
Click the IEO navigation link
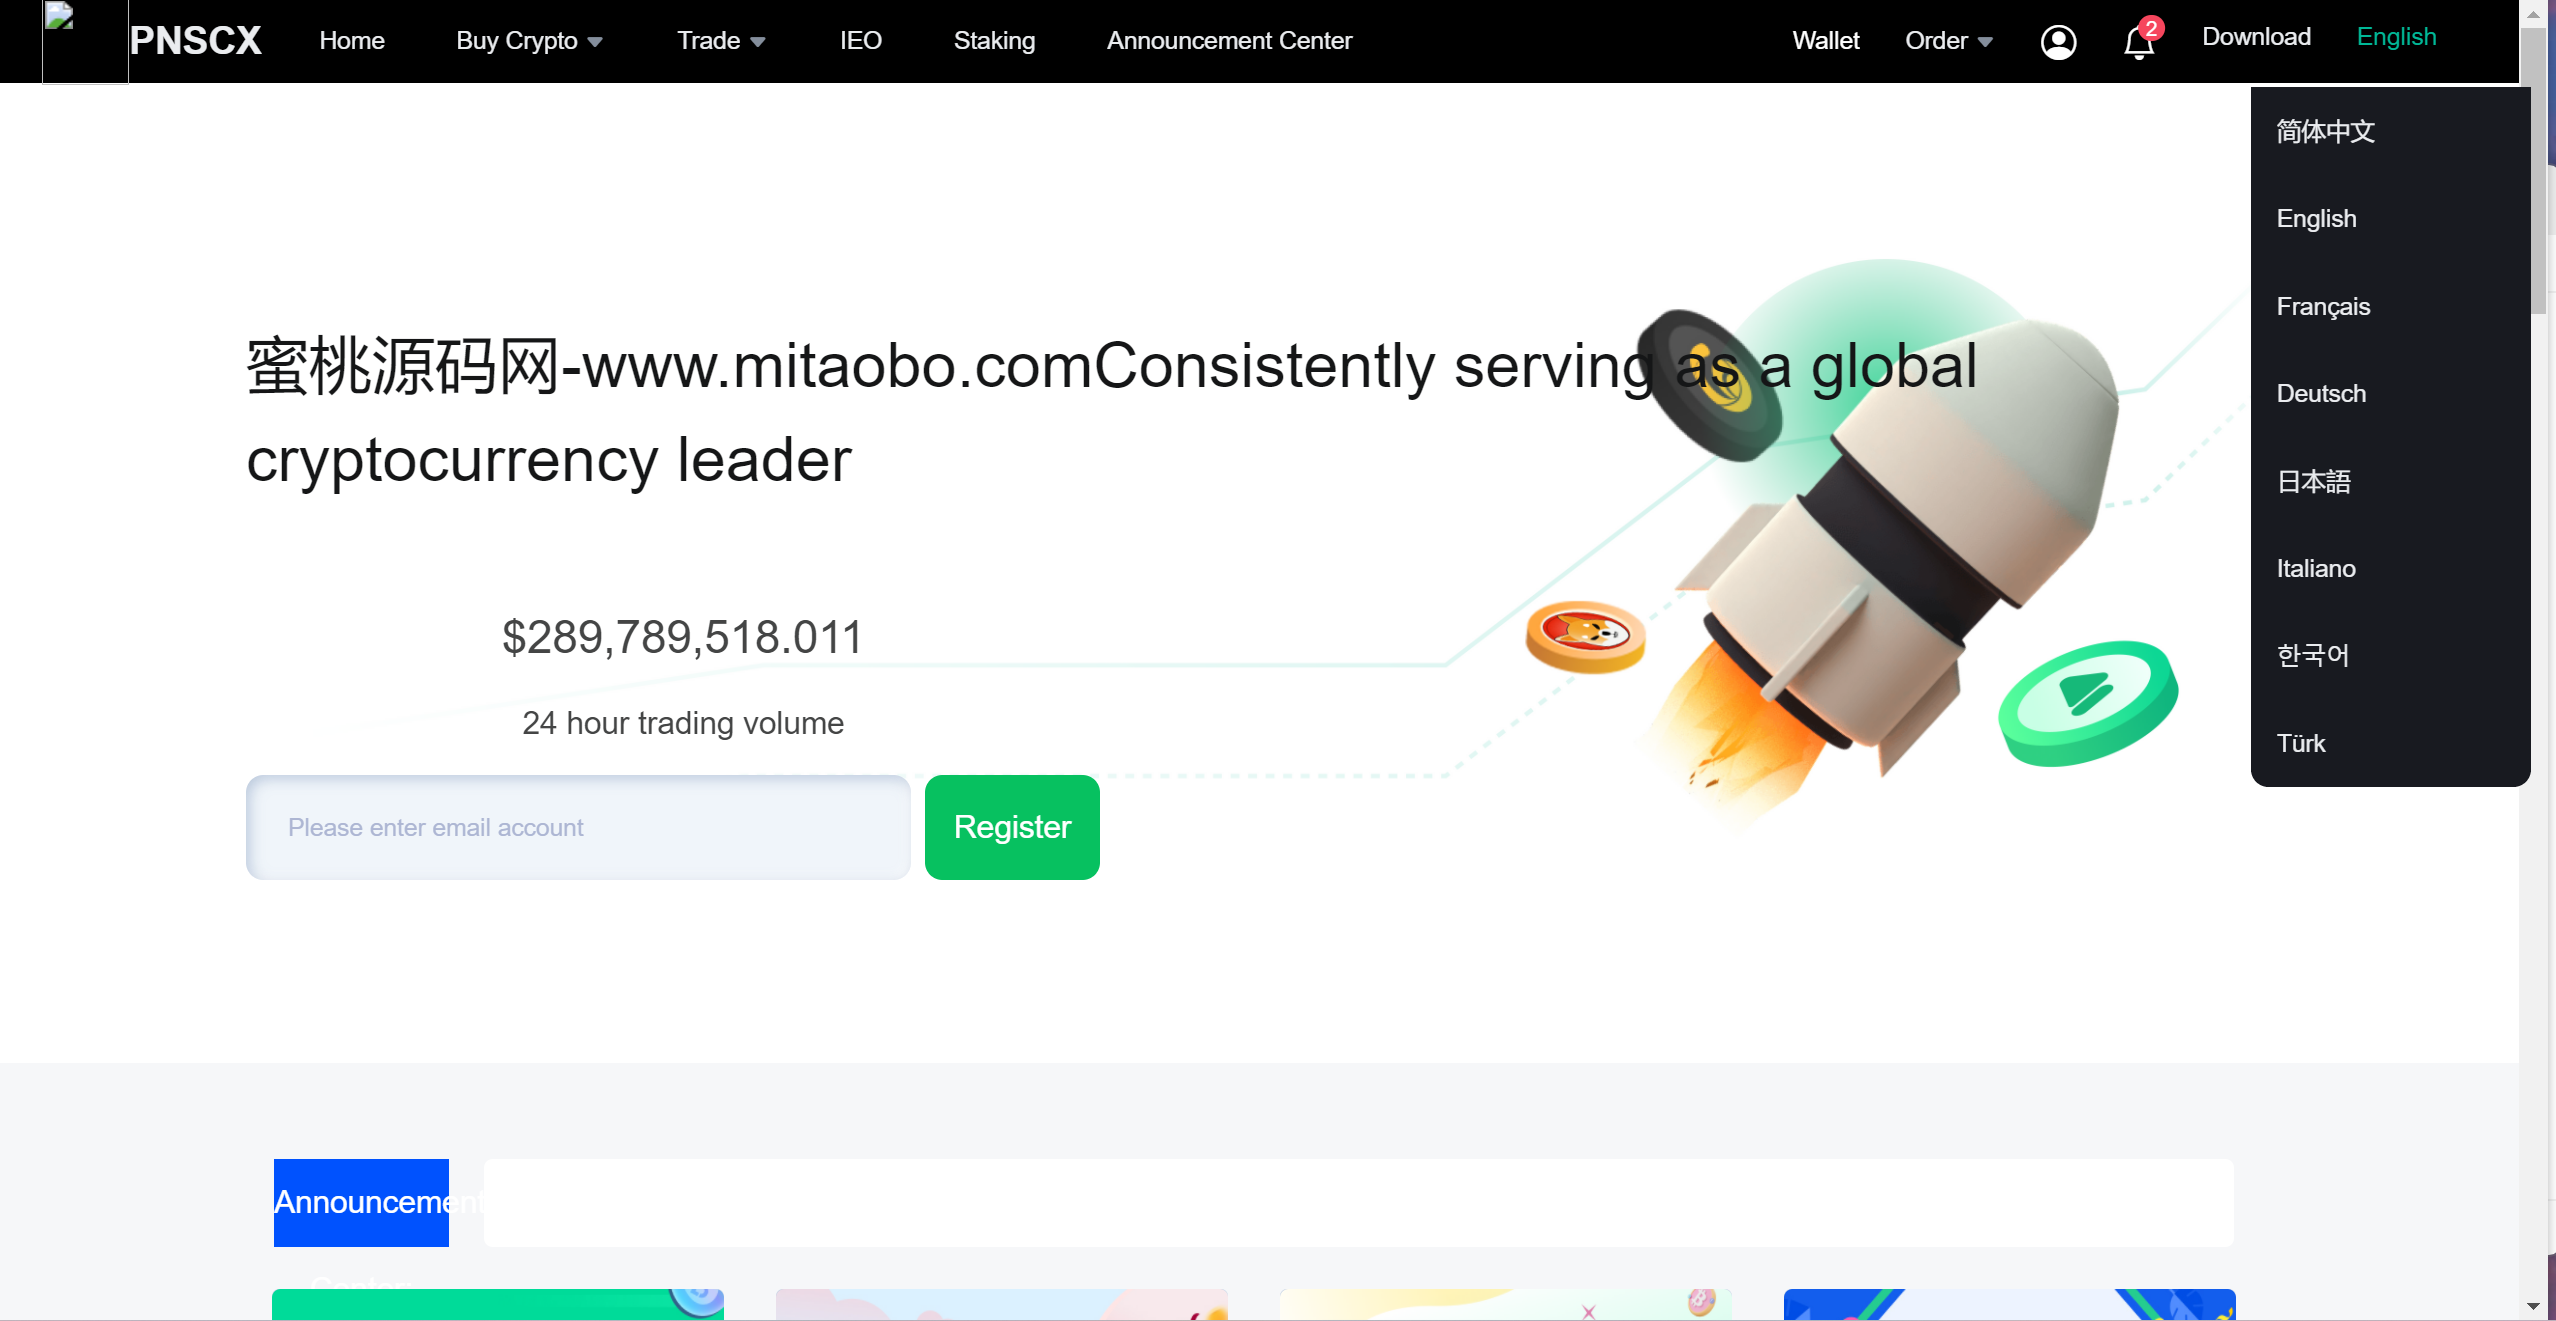pos(861,40)
